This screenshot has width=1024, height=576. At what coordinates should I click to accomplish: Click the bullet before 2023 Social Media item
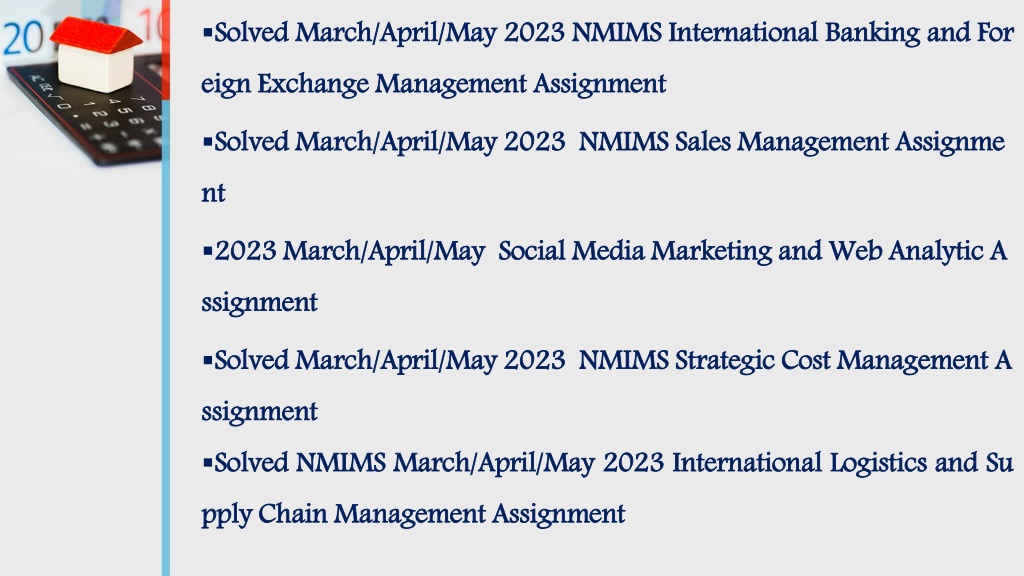click(x=208, y=250)
